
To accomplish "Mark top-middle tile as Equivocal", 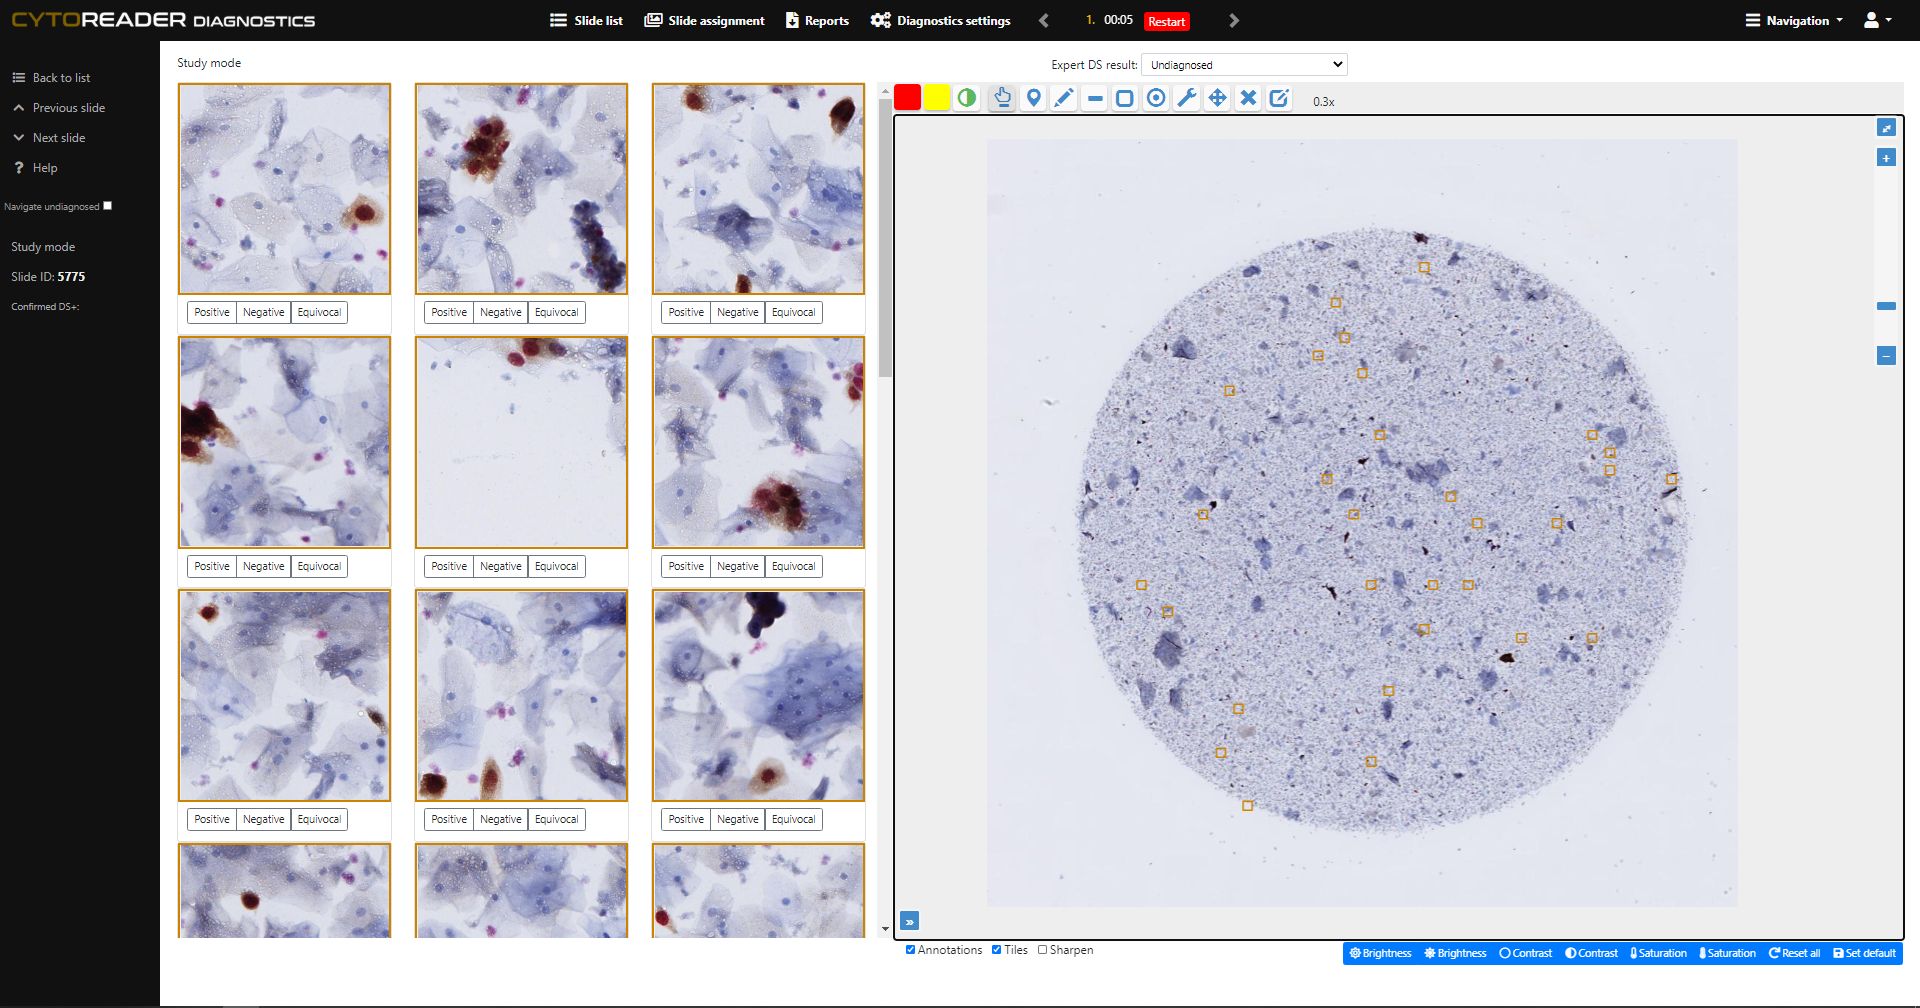I will 556,313.
